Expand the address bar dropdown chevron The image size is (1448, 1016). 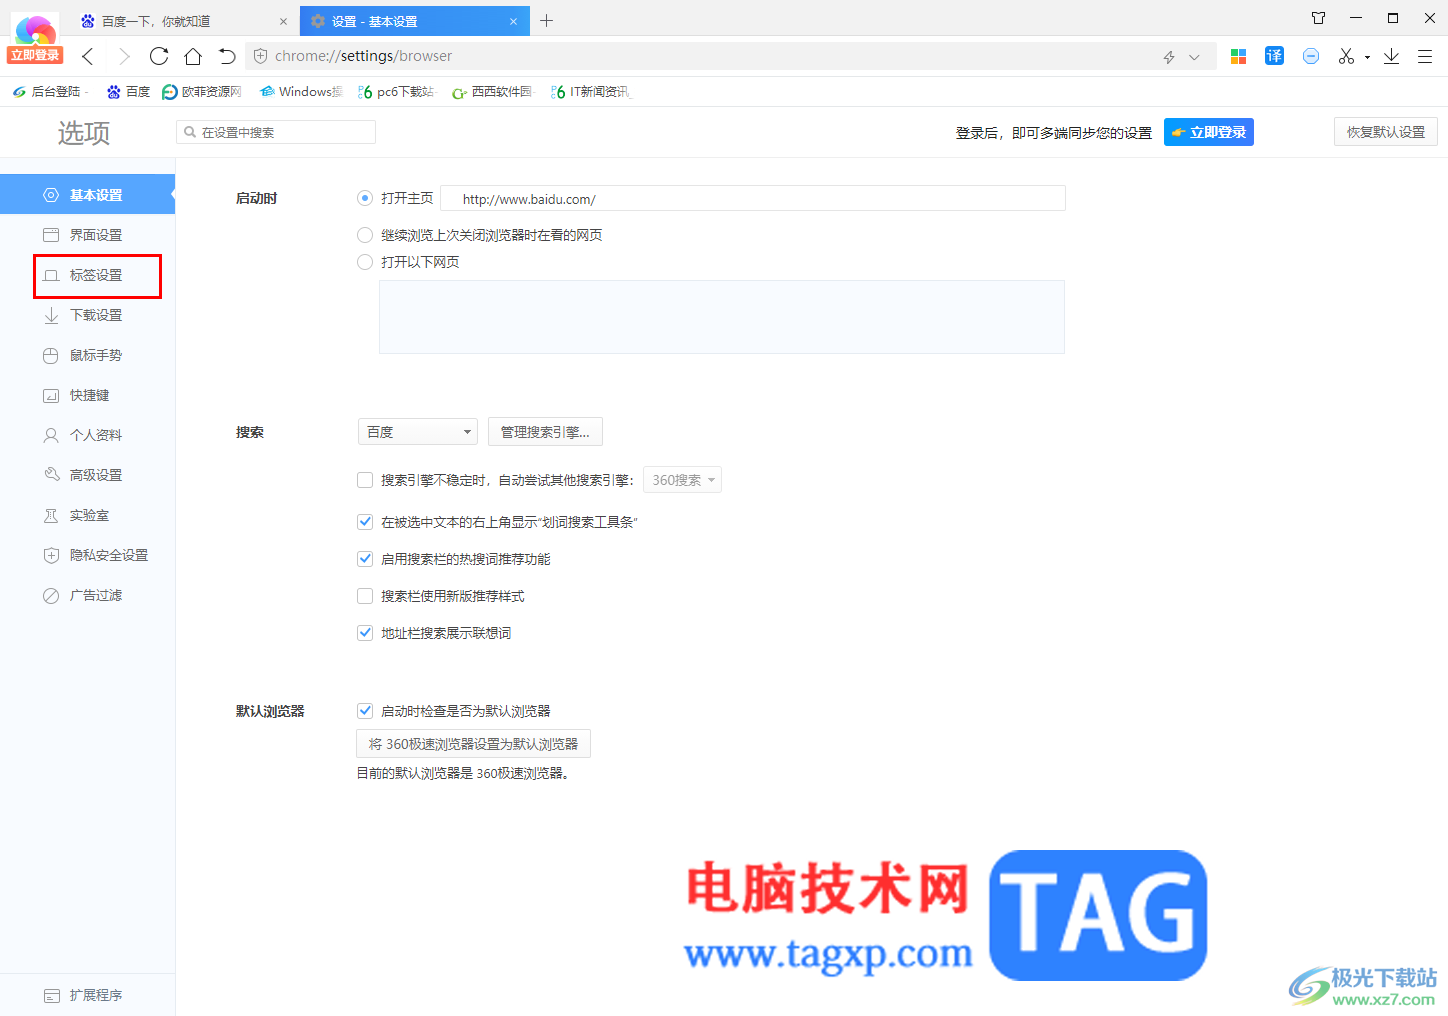pos(1194,57)
